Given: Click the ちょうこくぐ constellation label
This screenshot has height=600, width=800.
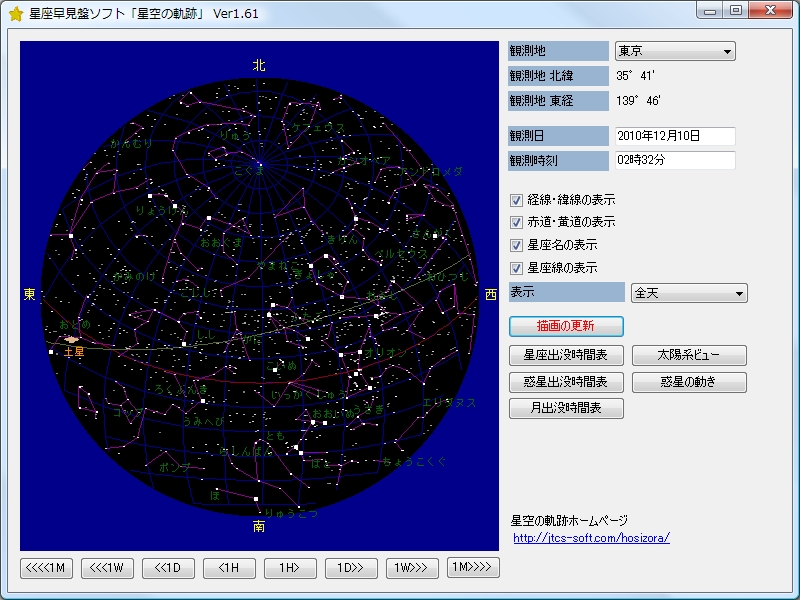Looking at the screenshot, I should click(x=414, y=462).
